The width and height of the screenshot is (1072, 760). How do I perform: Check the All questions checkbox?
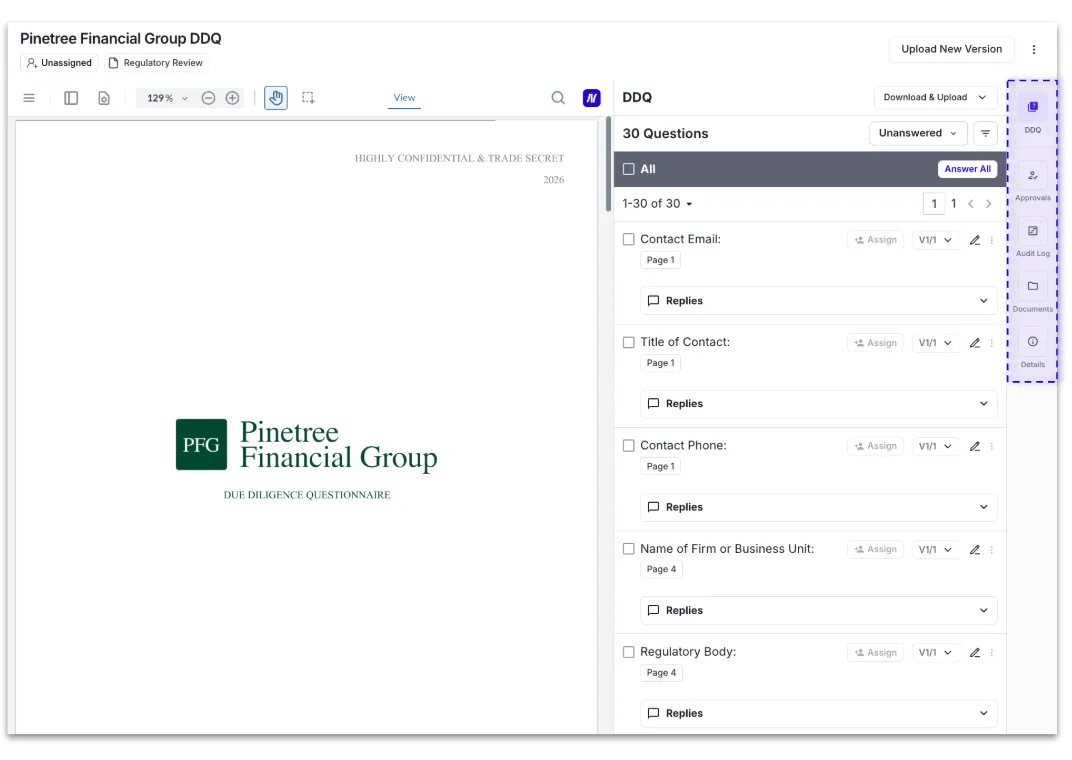pos(628,169)
